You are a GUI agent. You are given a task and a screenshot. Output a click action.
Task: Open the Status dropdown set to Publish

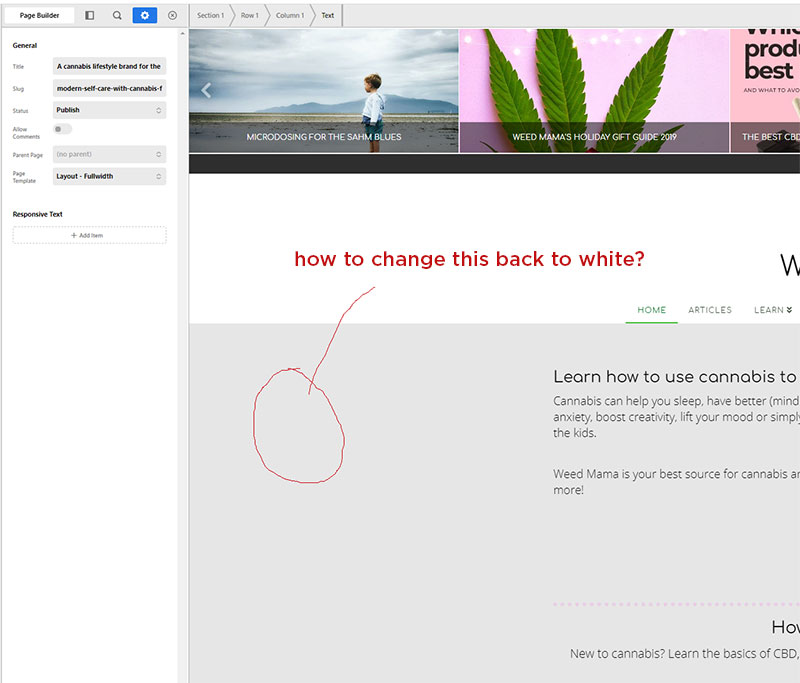click(x=109, y=110)
